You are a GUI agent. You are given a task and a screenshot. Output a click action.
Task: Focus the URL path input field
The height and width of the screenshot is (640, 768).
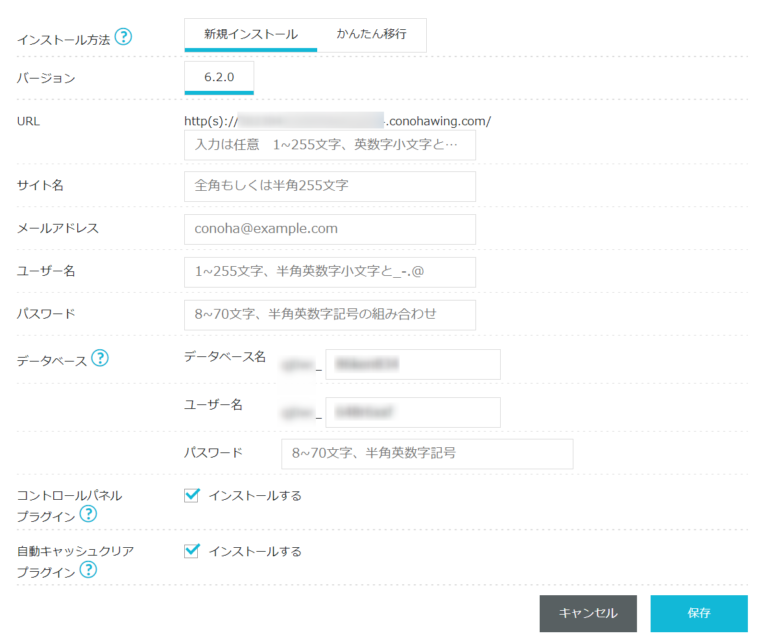tap(330, 145)
